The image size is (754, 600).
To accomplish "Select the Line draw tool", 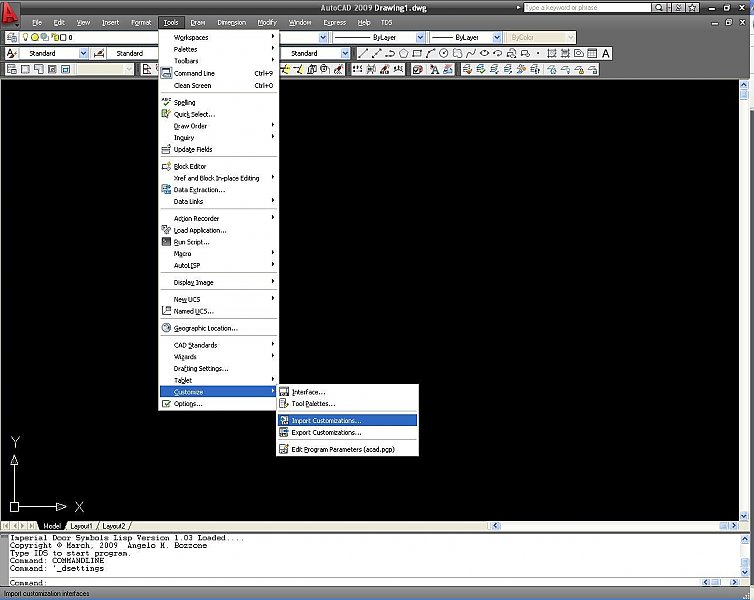I will click(x=363, y=53).
